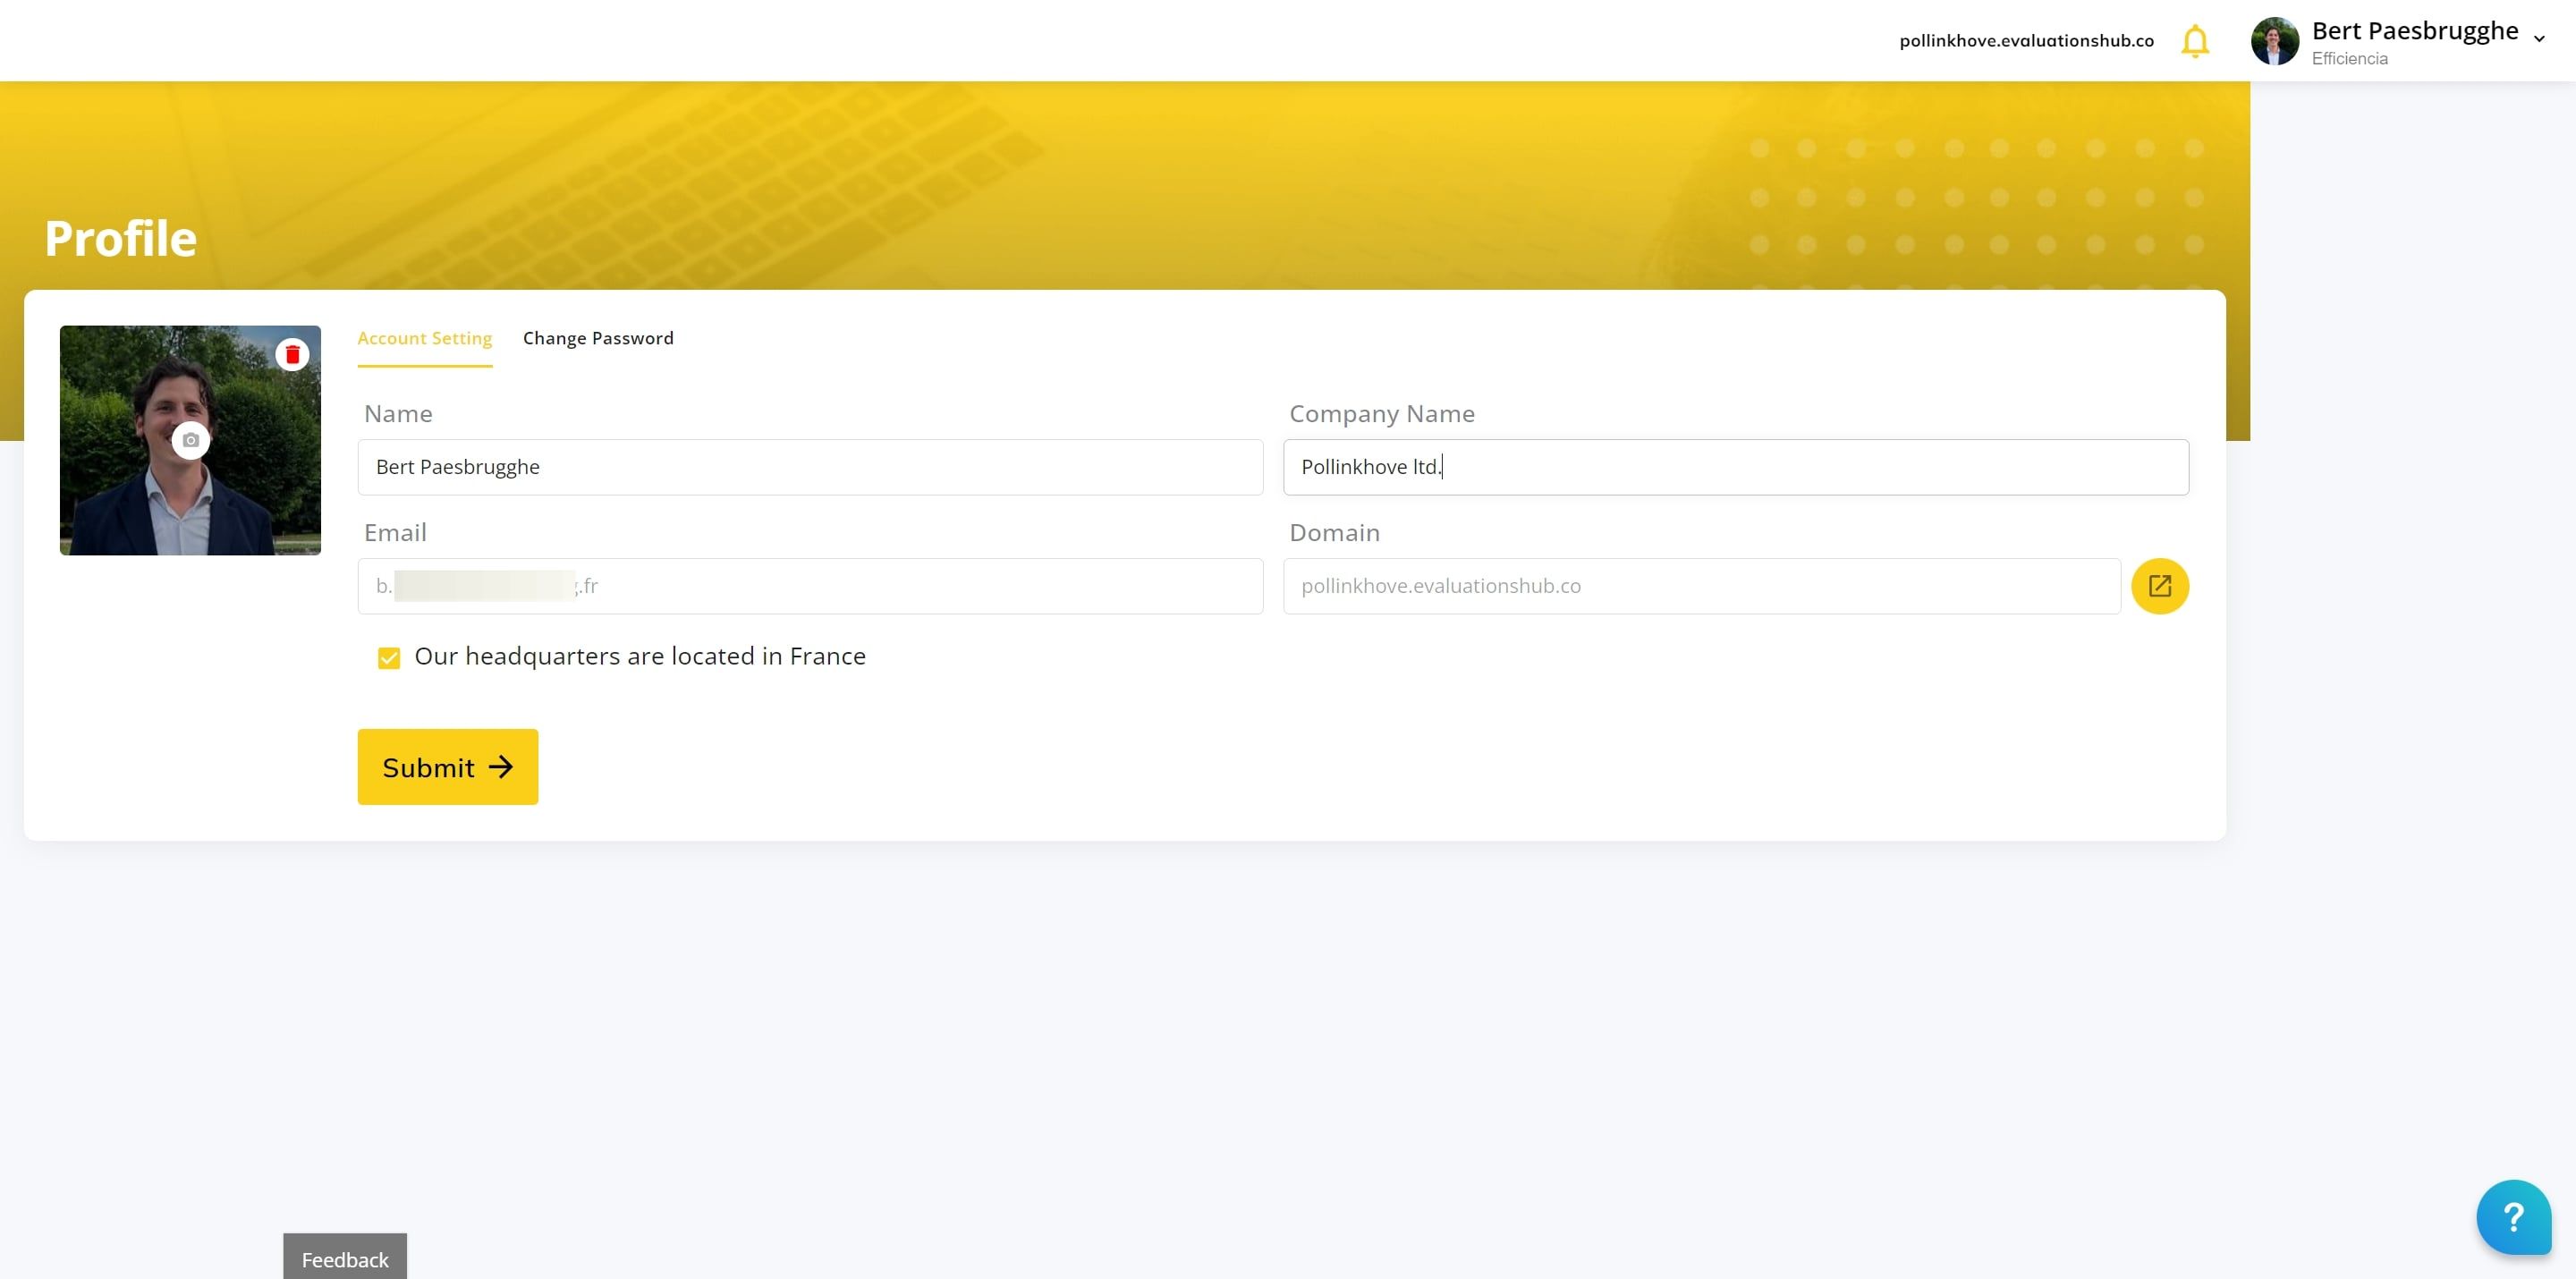
Task: Expand the Bert Paesbrugghe account dropdown arrow
Action: coord(2538,39)
